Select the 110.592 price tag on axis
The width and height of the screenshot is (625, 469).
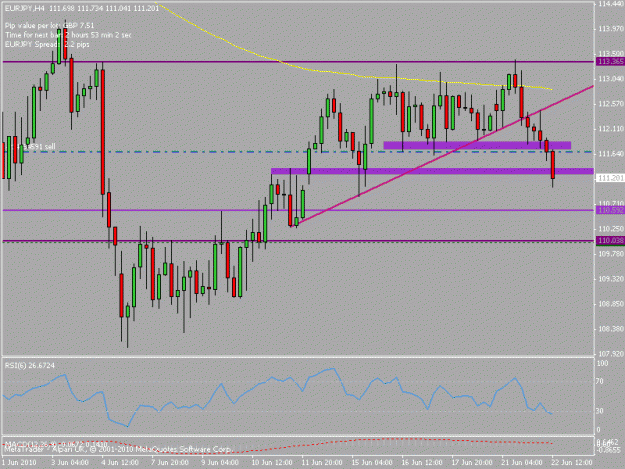[x=610, y=210]
